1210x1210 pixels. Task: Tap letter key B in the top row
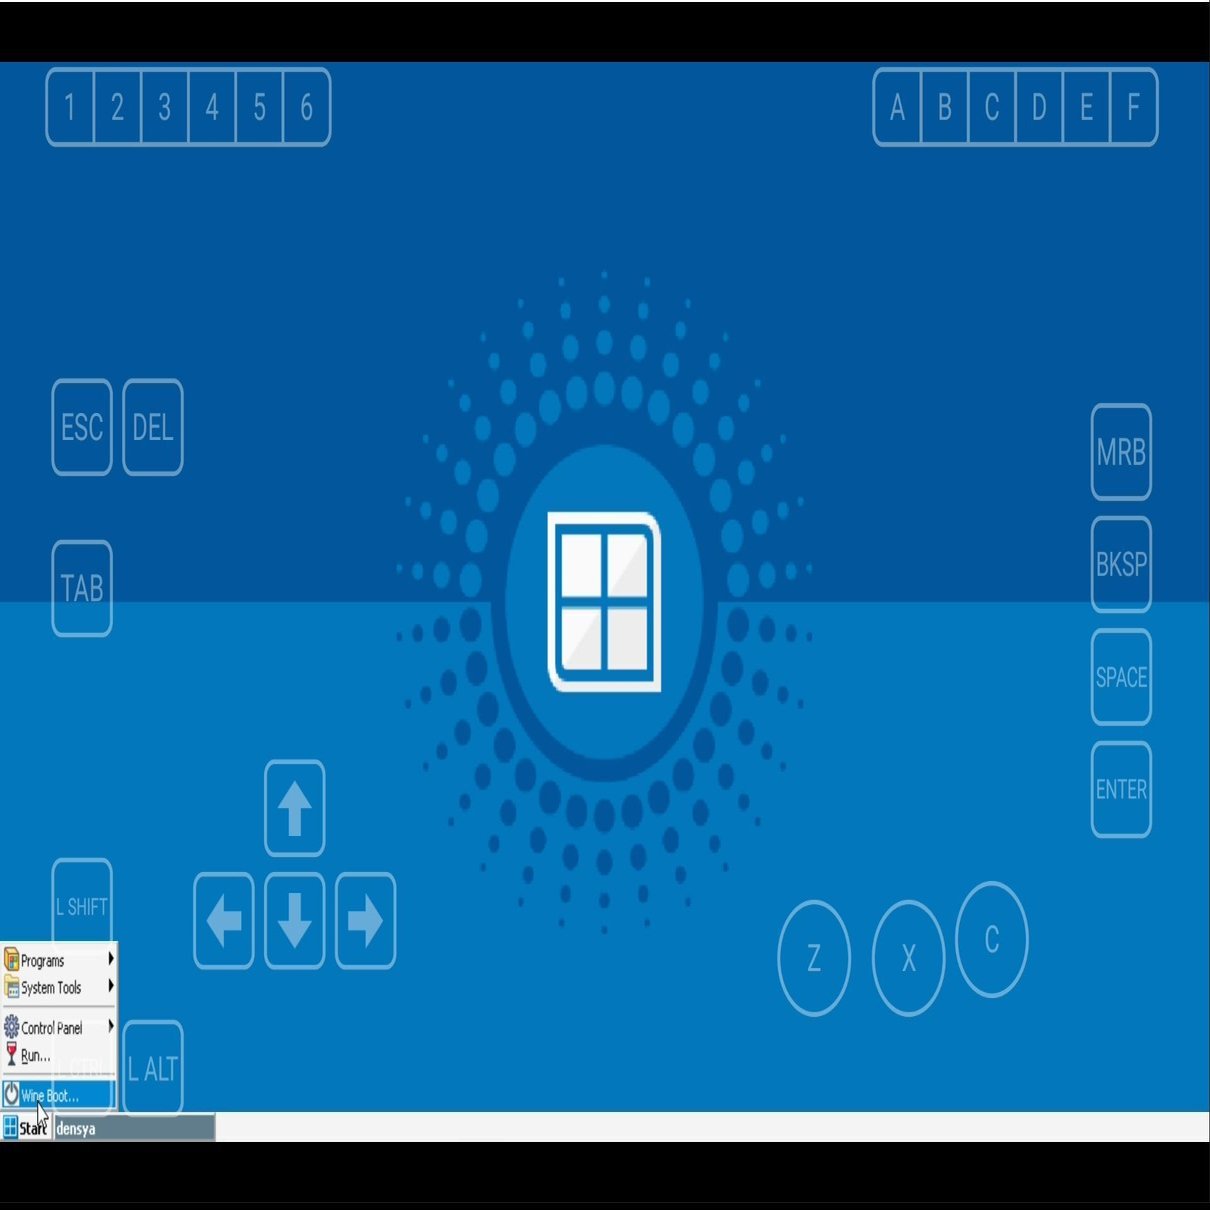pyautogui.click(x=944, y=107)
